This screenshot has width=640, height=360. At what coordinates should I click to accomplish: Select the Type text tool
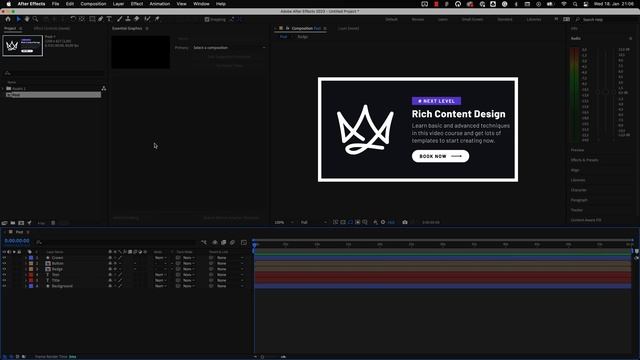pyautogui.click(x=109, y=19)
